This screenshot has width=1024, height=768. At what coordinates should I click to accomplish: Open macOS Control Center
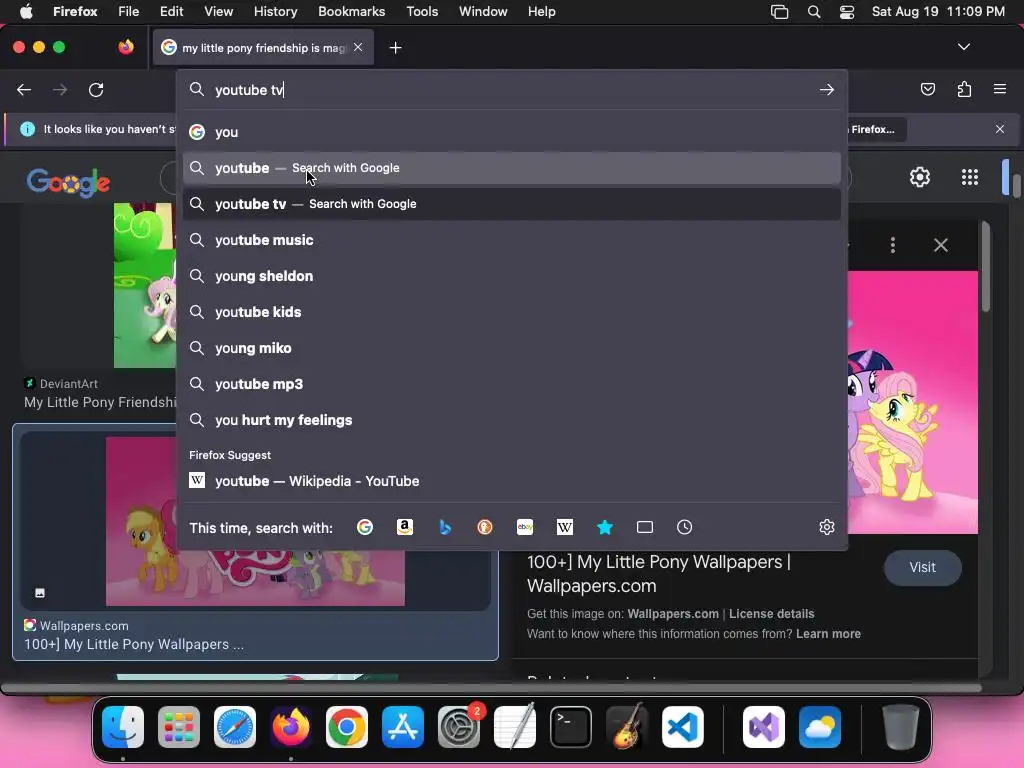click(847, 12)
